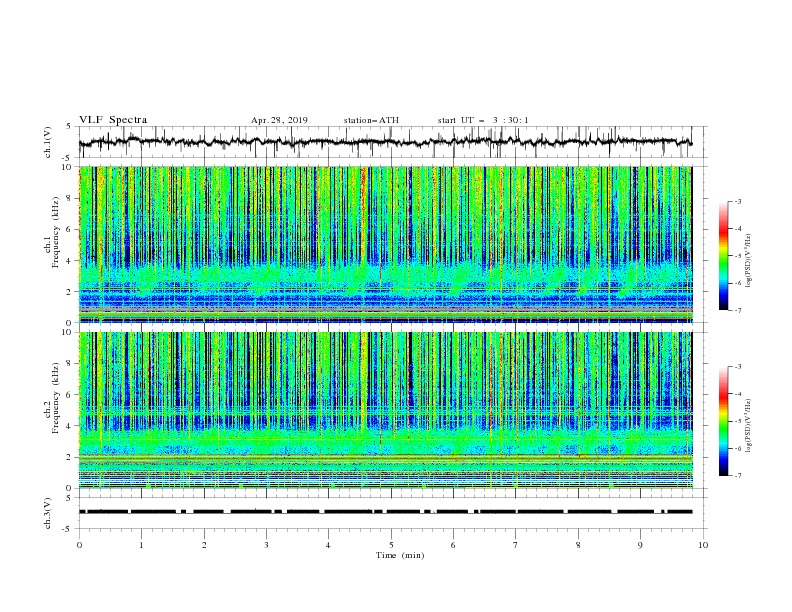Click the "ch.3(V)" axis label
The width and height of the screenshot is (792, 612).
click(x=48, y=513)
